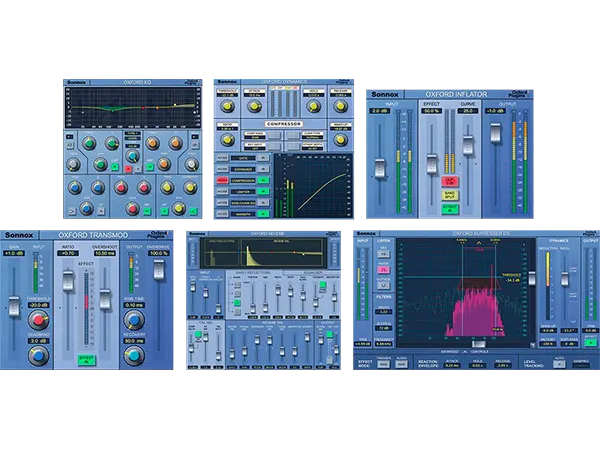600x450 pixels.
Task: Toggle Effect In on Oxford Inflator
Action: (x=450, y=209)
